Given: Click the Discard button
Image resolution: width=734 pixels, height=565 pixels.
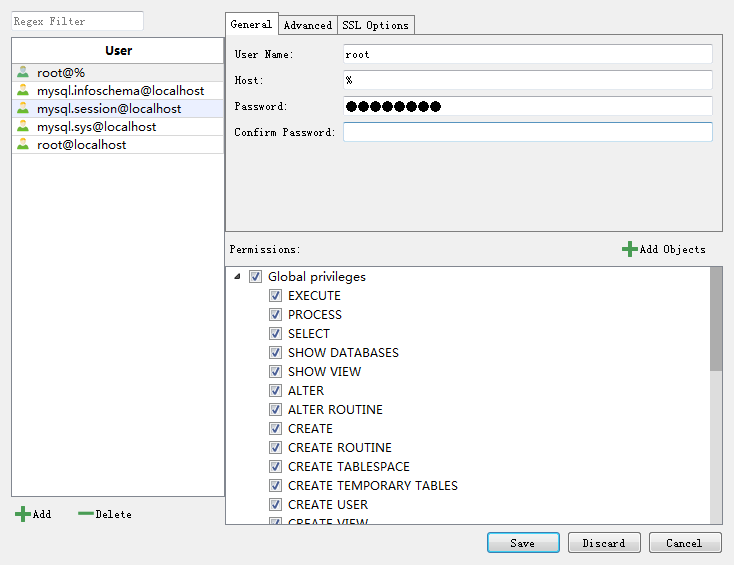Looking at the screenshot, I should (604, 543).
